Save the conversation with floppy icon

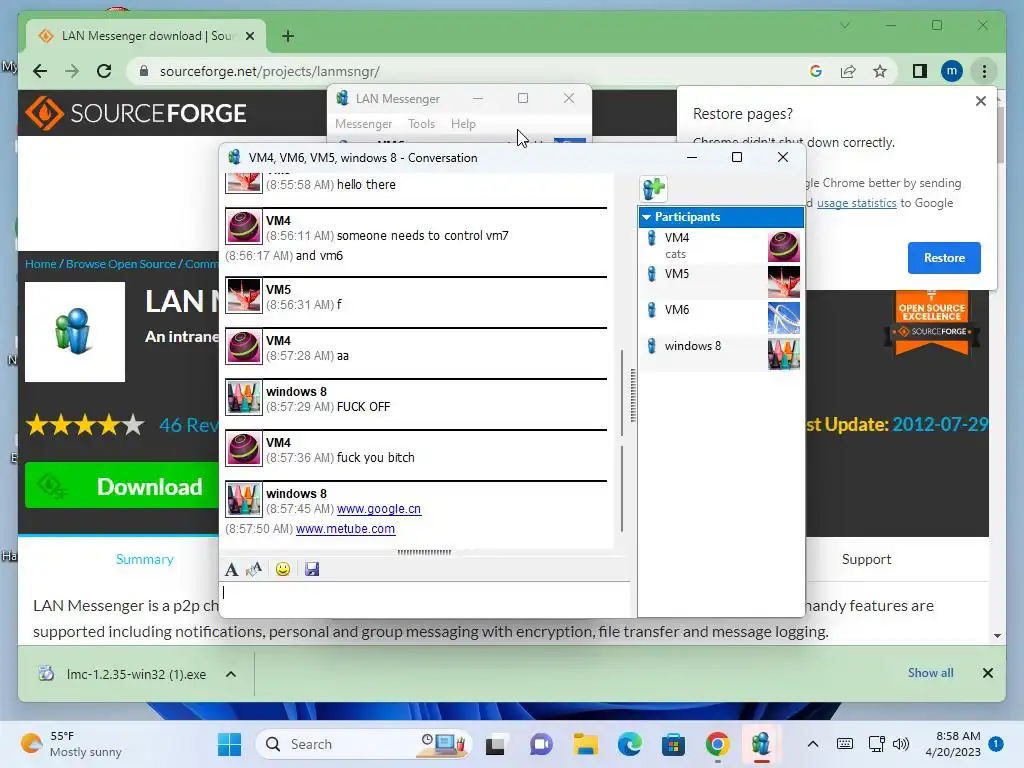(x=312, y=569)
